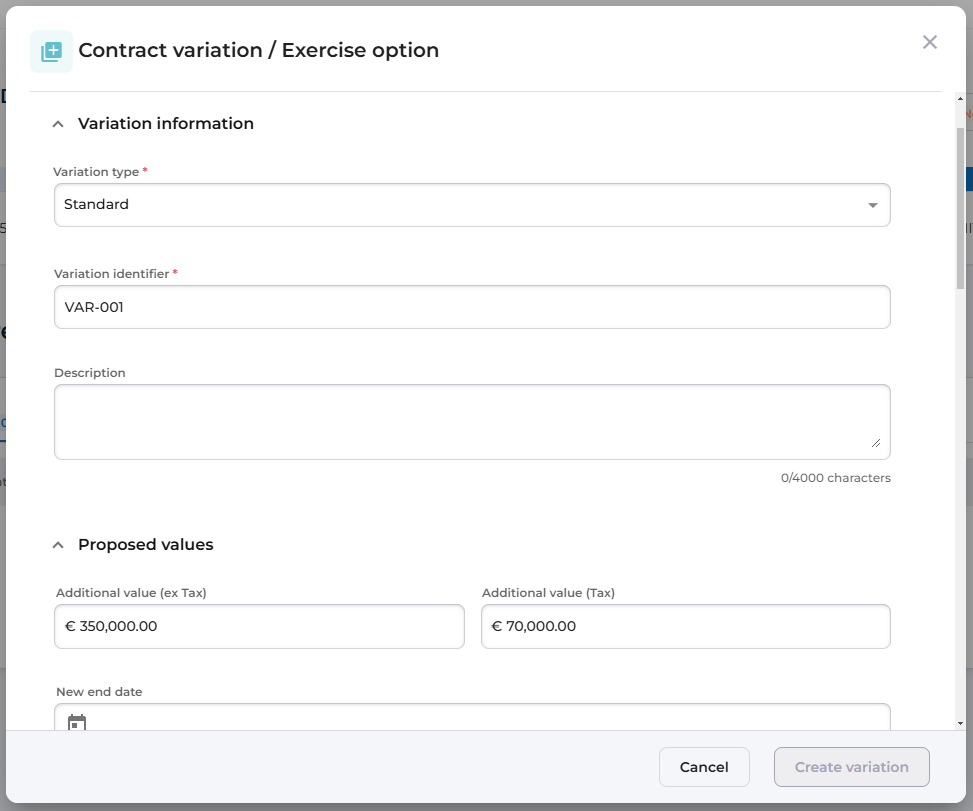Click the contract variation header icon

tap(51, 51)
